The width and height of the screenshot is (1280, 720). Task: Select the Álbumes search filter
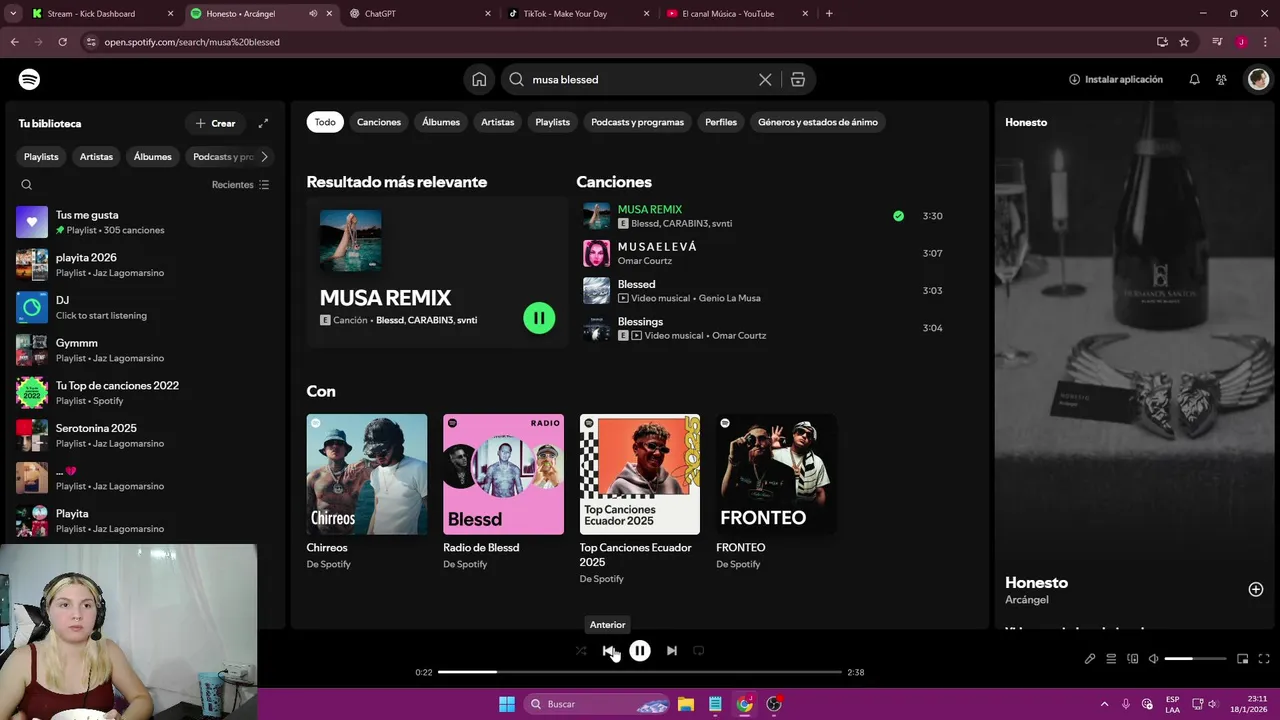coord(441,122)
